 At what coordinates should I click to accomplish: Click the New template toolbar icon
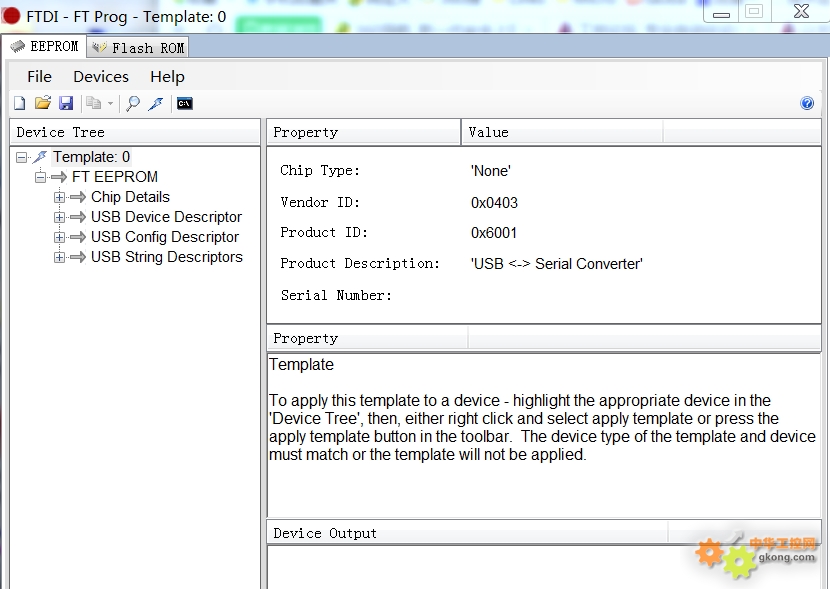[20, 103]
